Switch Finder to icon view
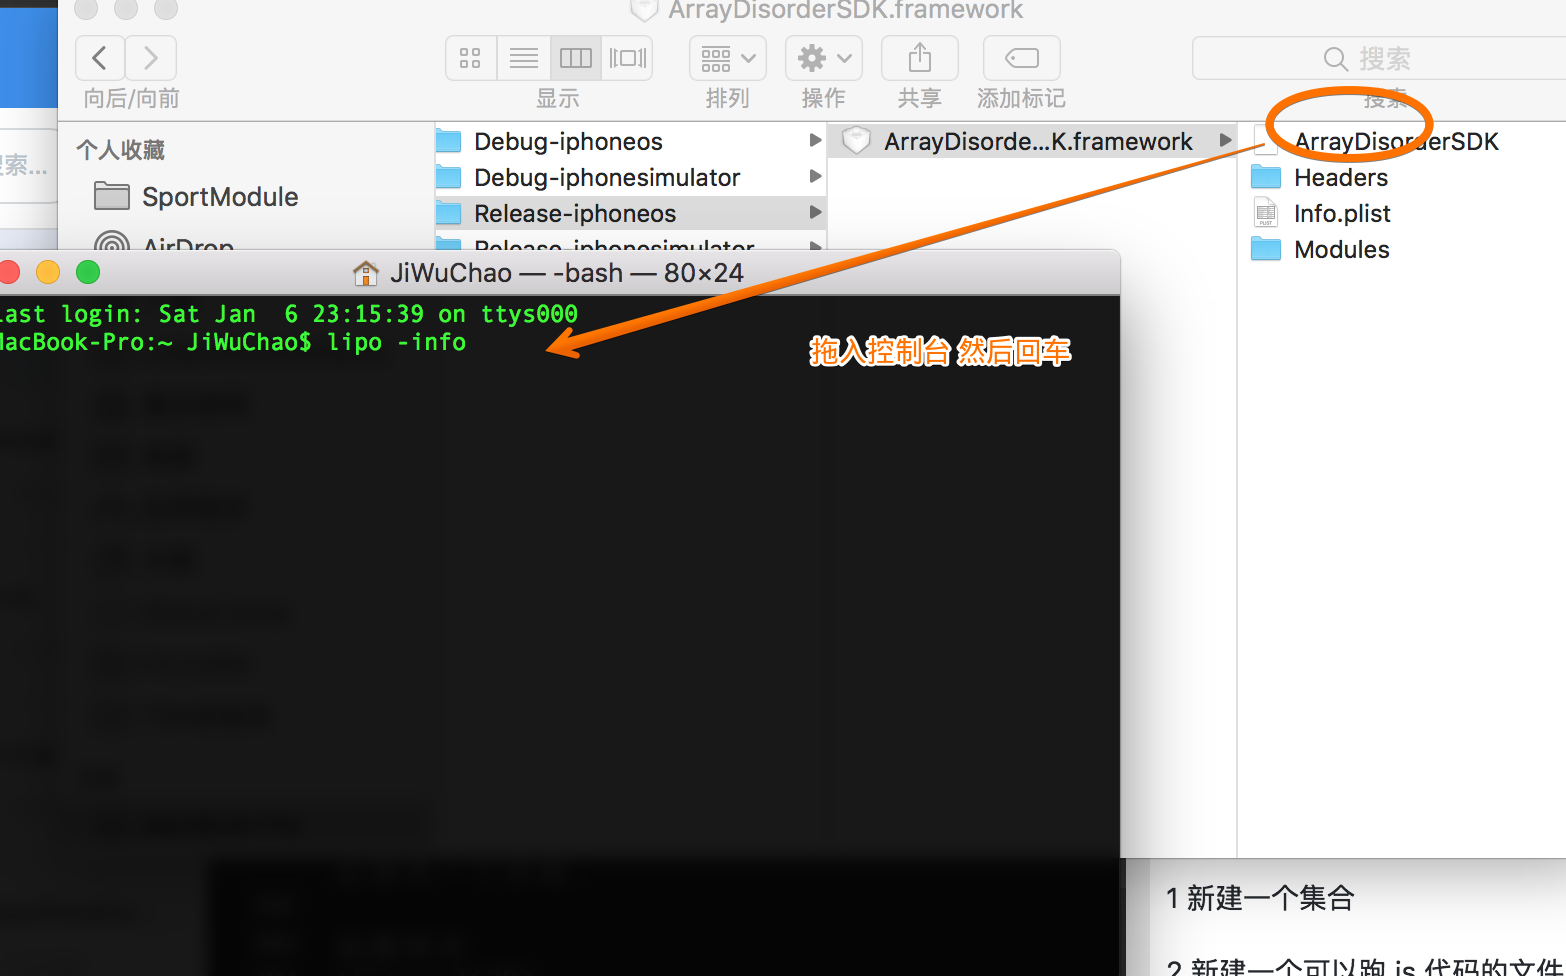The image size is (1566, 976). point(471,58)
